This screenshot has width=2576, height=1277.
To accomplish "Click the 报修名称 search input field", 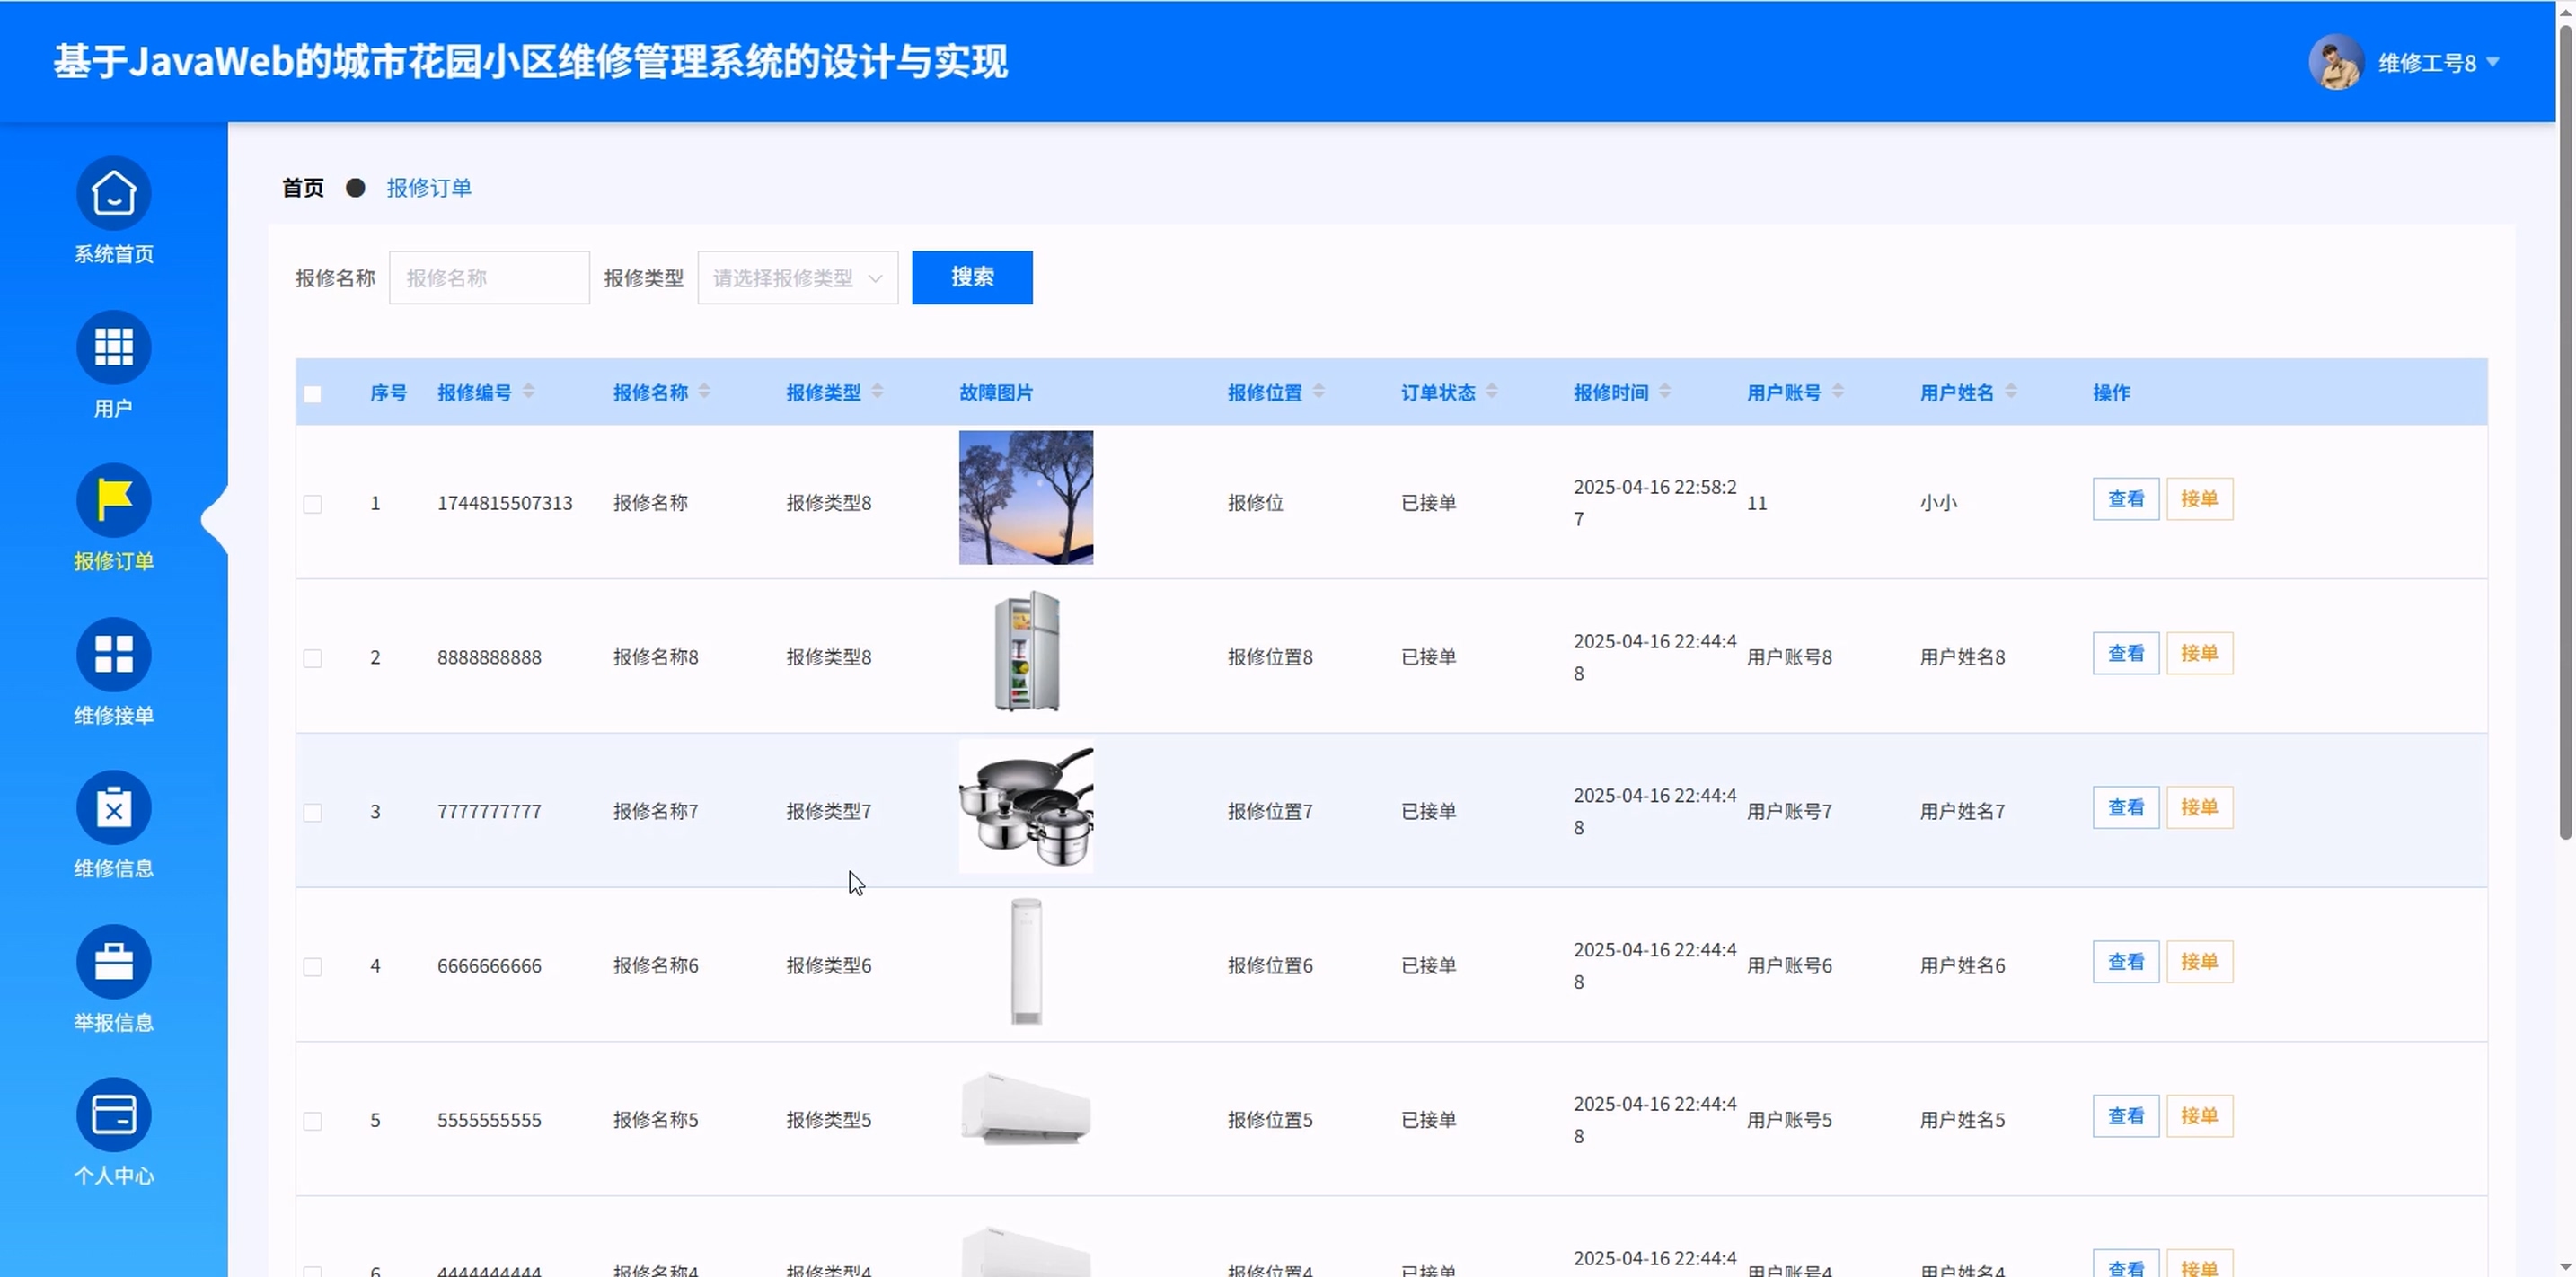I will (489, 278).
